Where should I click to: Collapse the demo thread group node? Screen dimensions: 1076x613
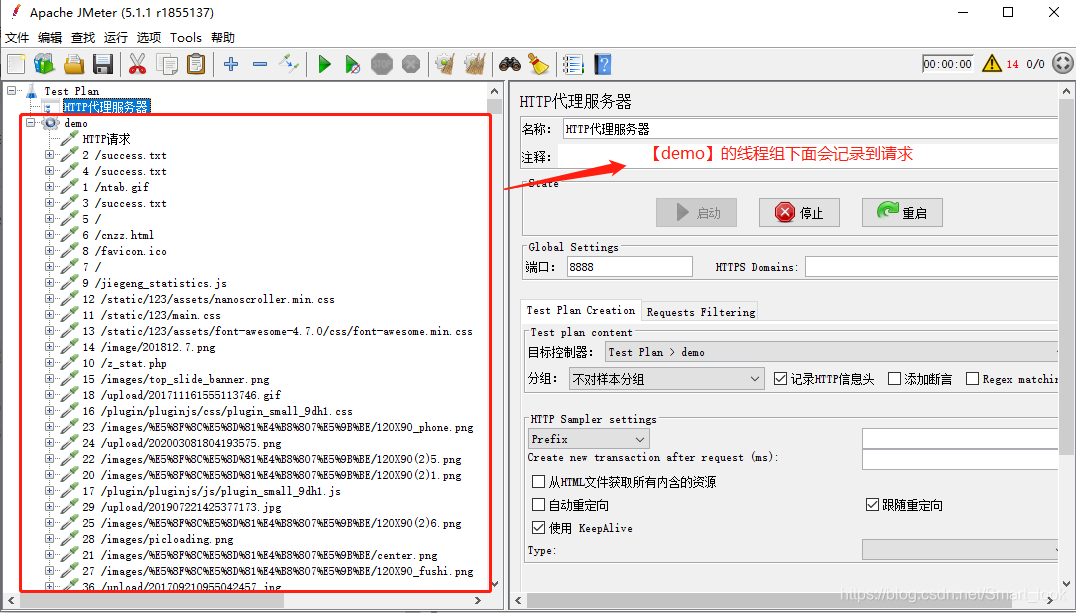pyautogui.click(x=30, y=123)
